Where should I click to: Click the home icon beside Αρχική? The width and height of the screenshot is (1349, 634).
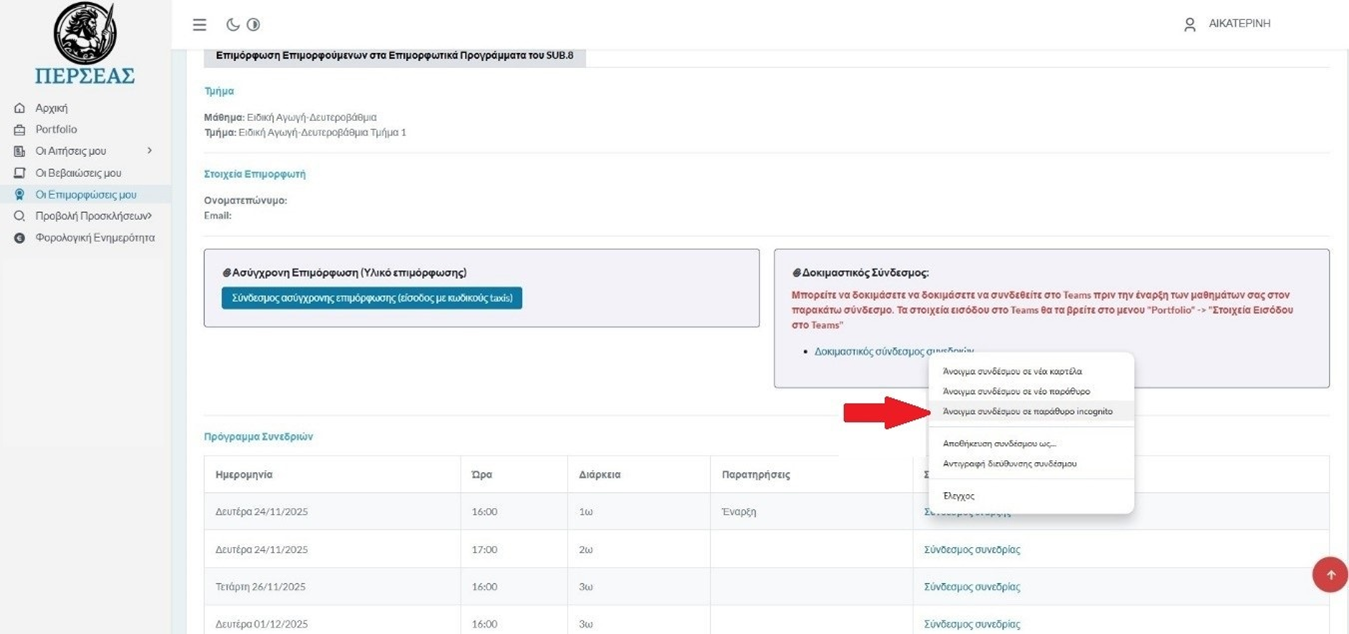click(x=19, y=108)
